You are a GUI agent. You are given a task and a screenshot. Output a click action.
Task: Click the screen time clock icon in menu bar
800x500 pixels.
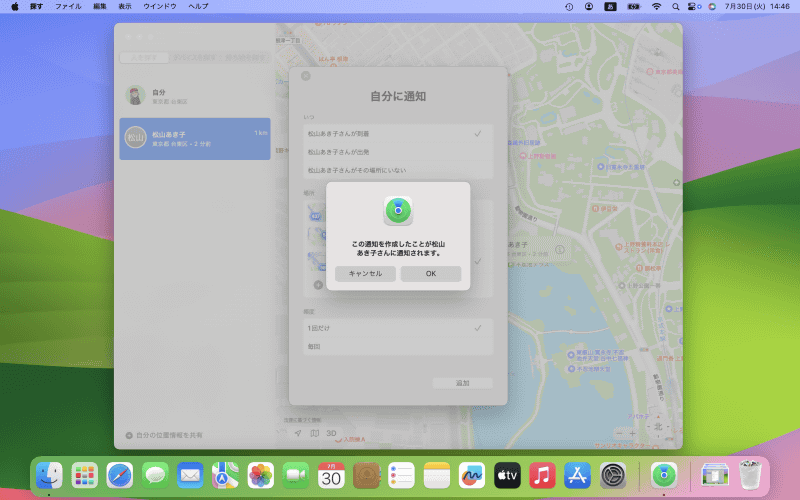pyautogui.click(x=569, y=7)
